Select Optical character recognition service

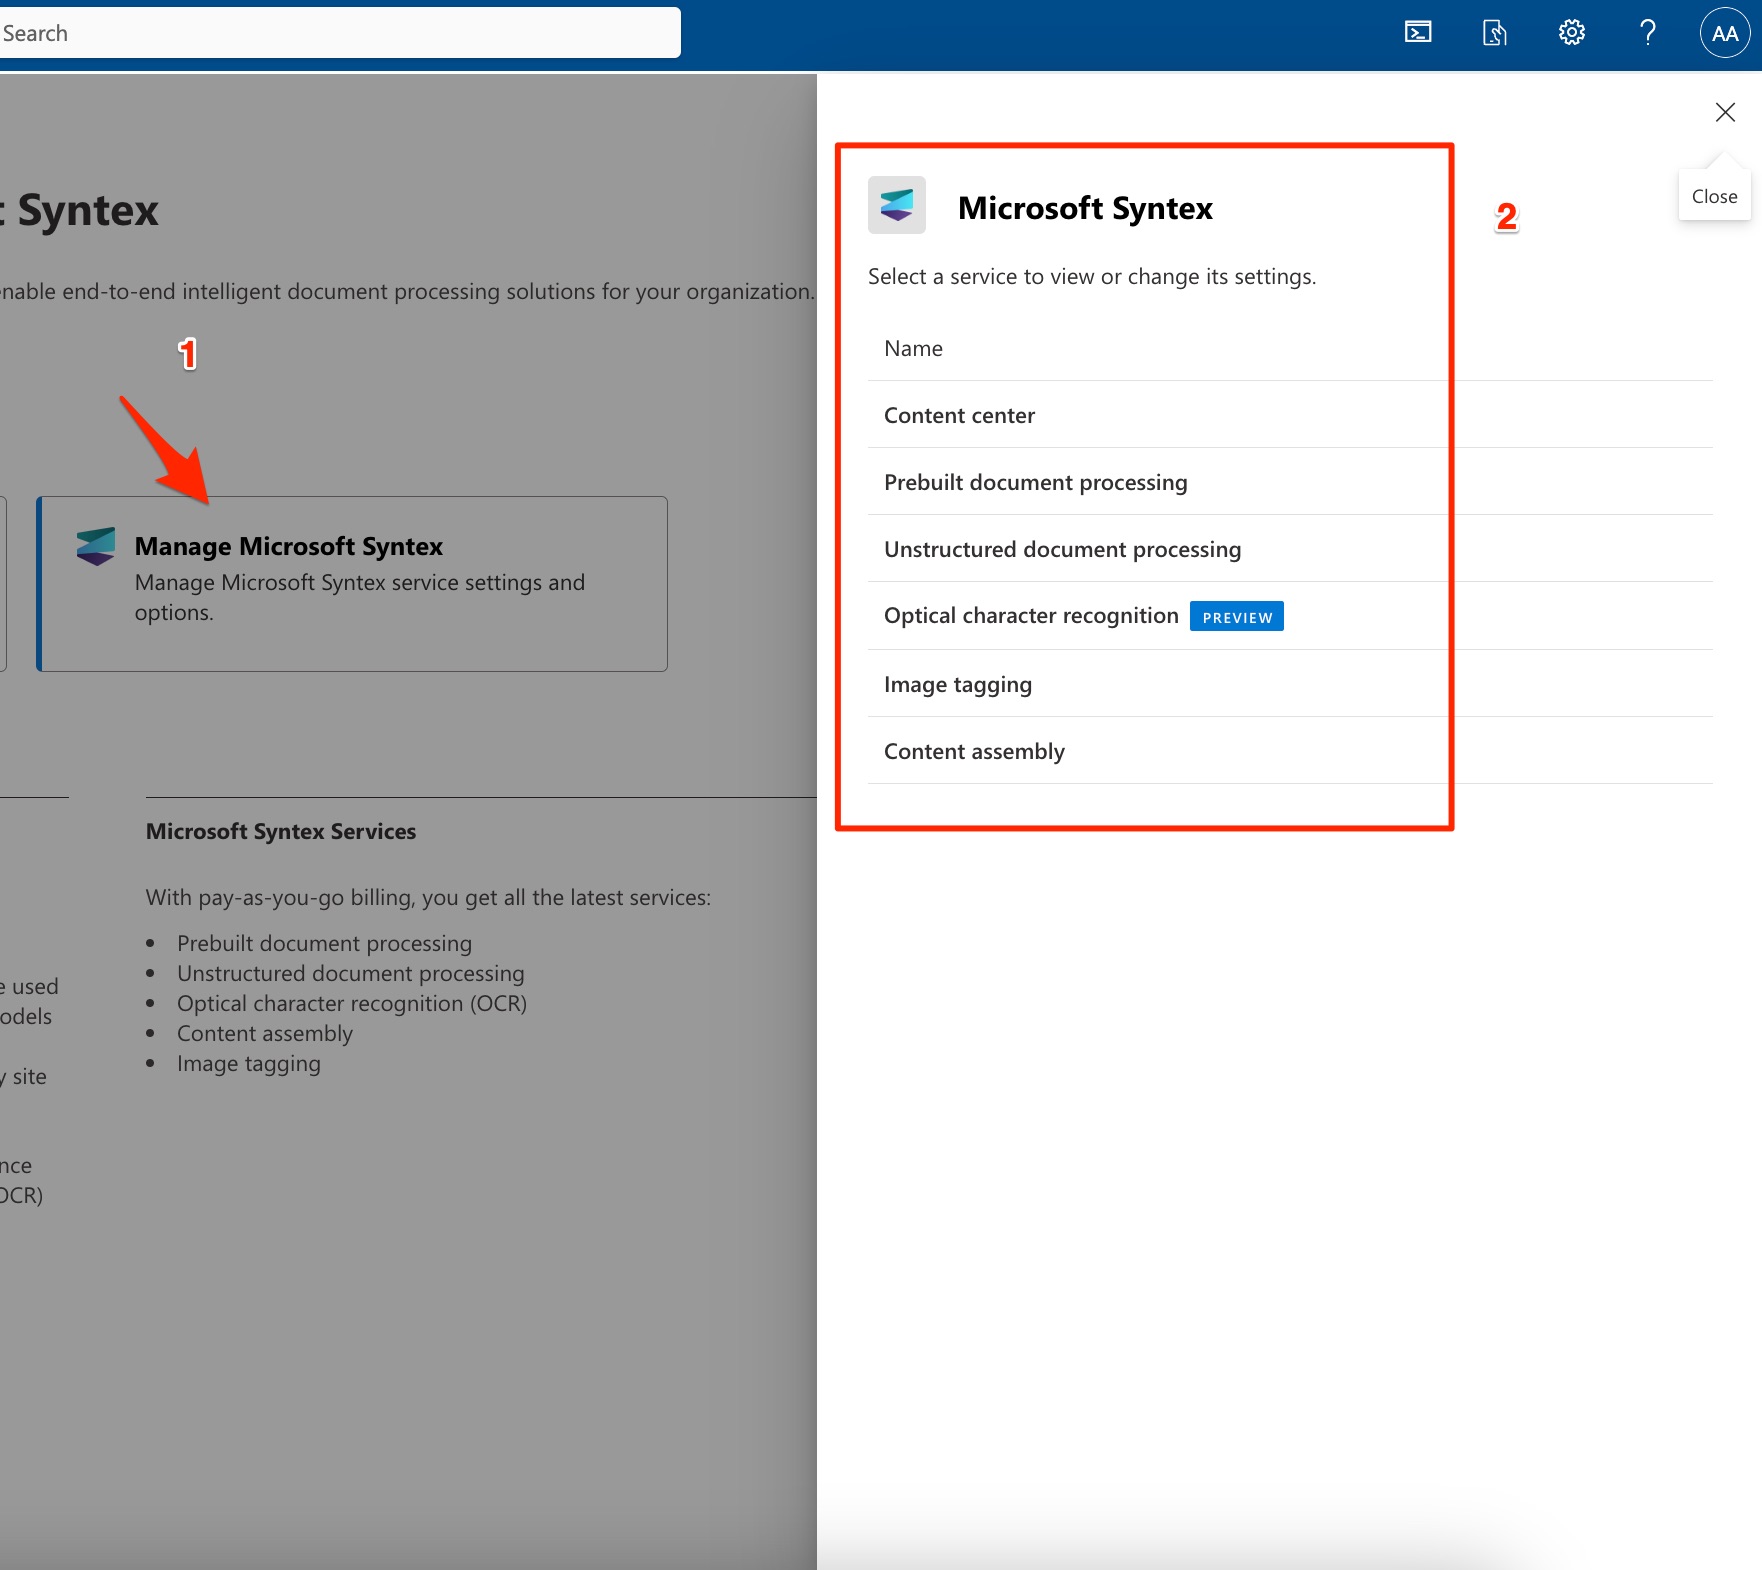[1031, 615]
